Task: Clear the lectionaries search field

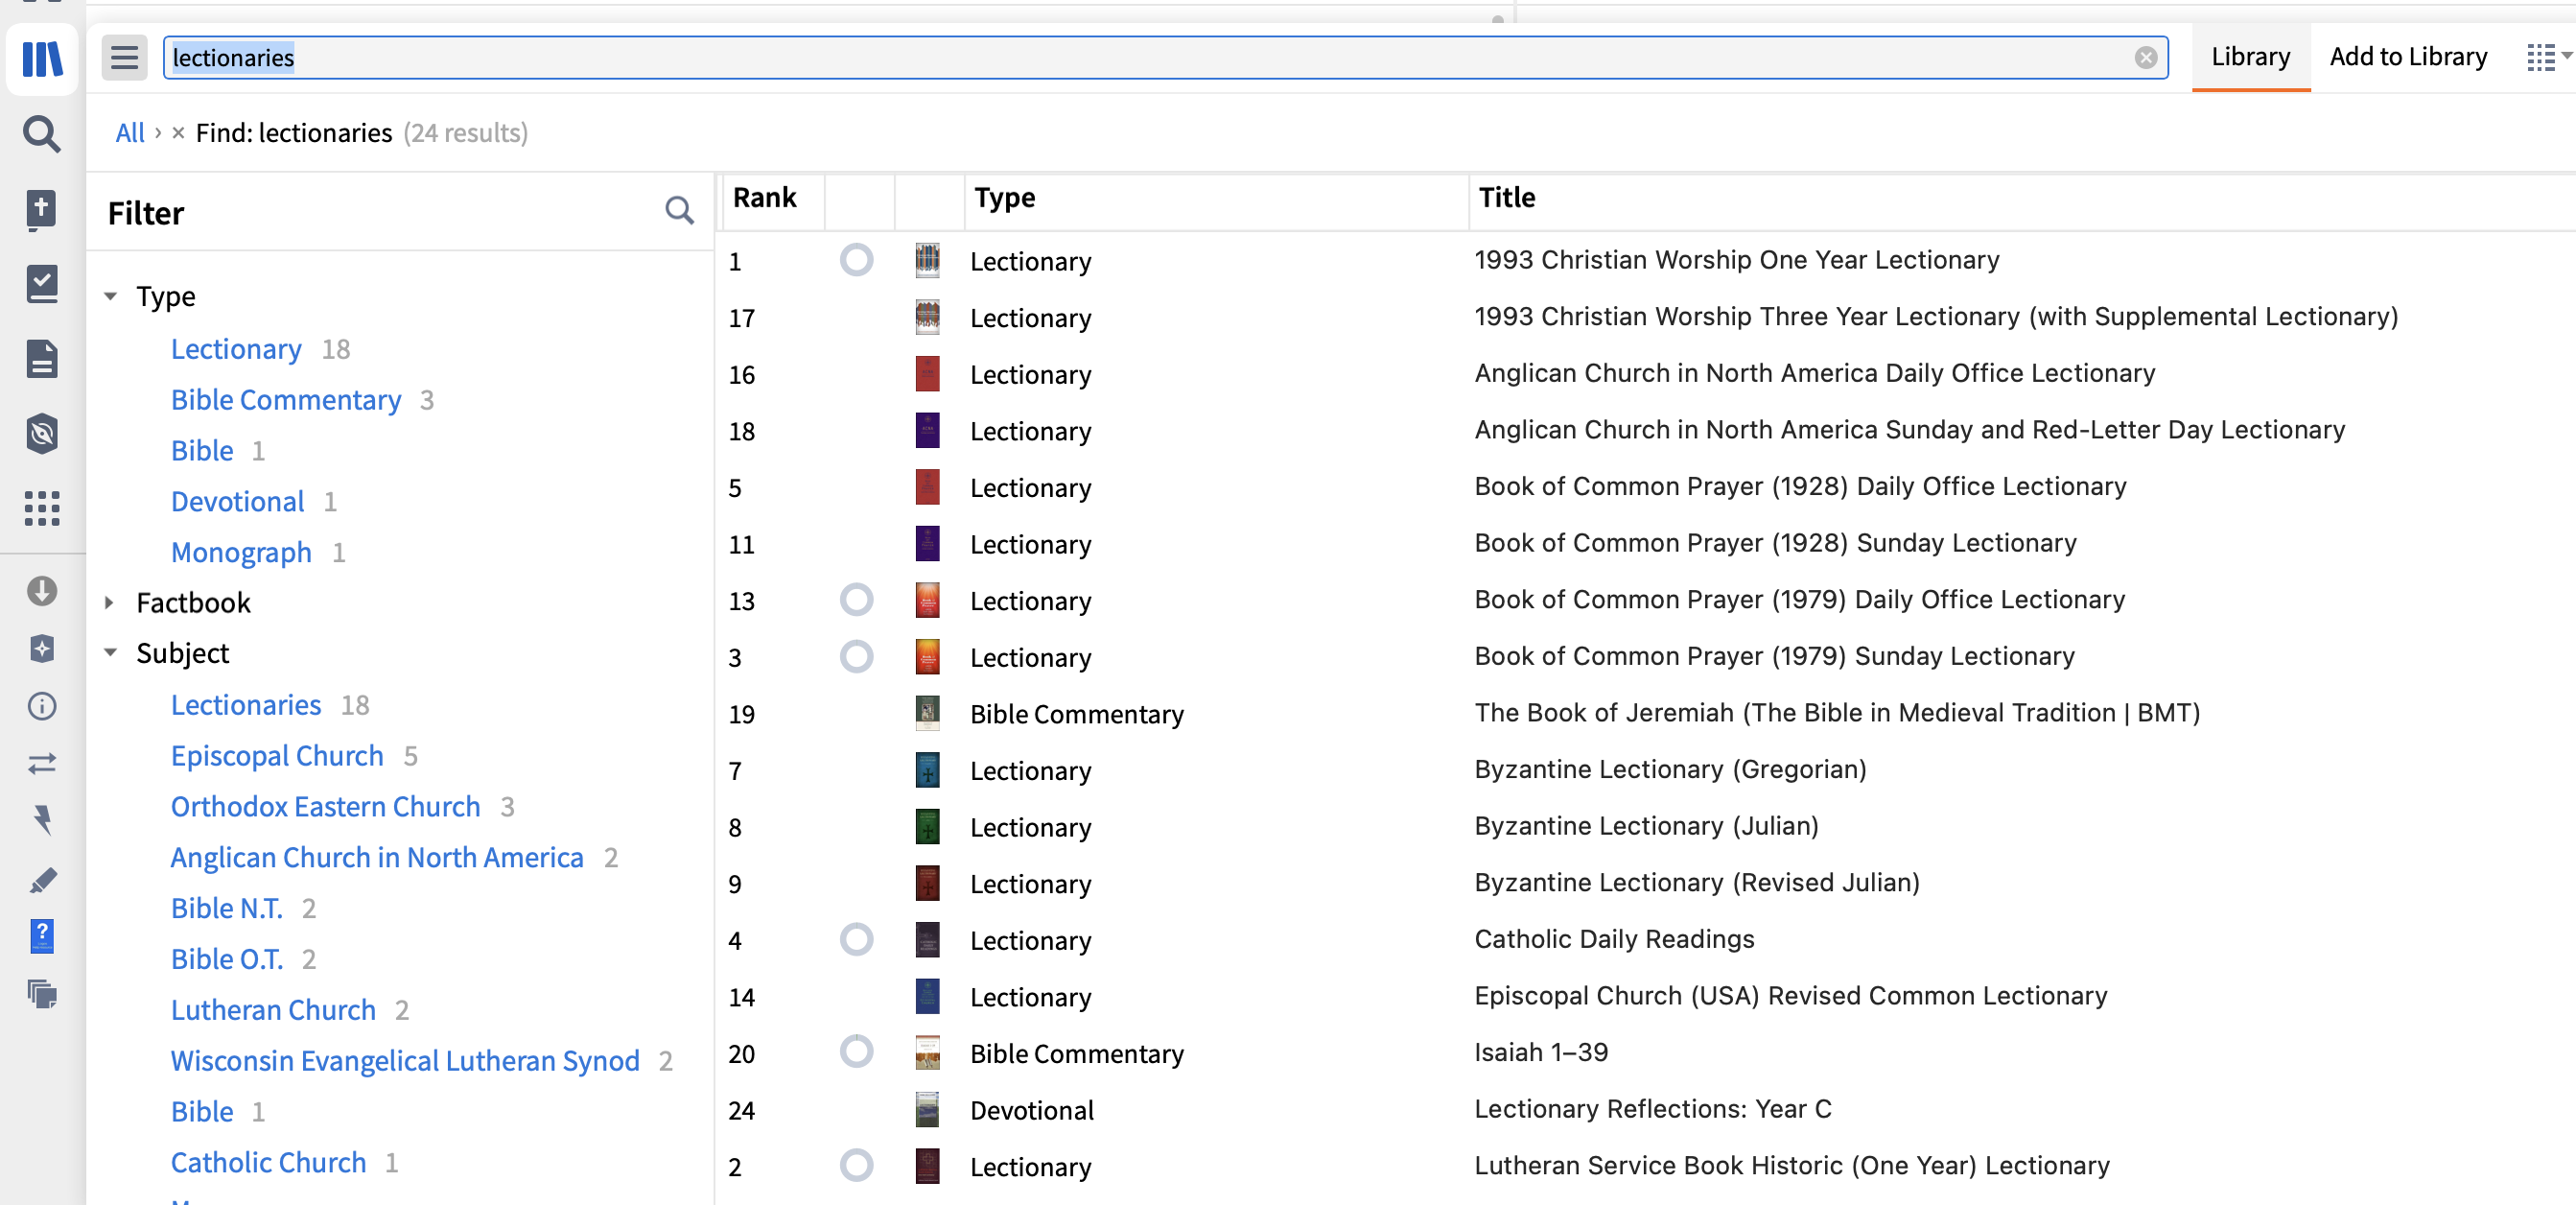Action: pos(2145,58)
